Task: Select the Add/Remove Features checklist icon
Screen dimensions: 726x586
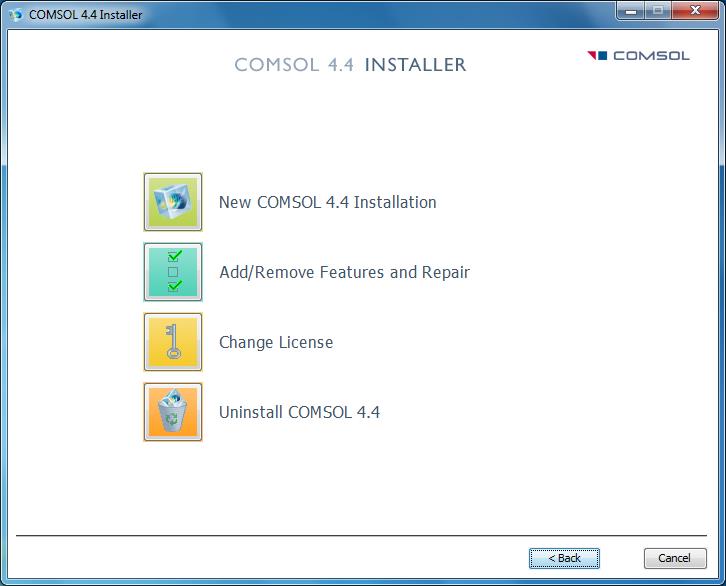Action: coord(173,272)
